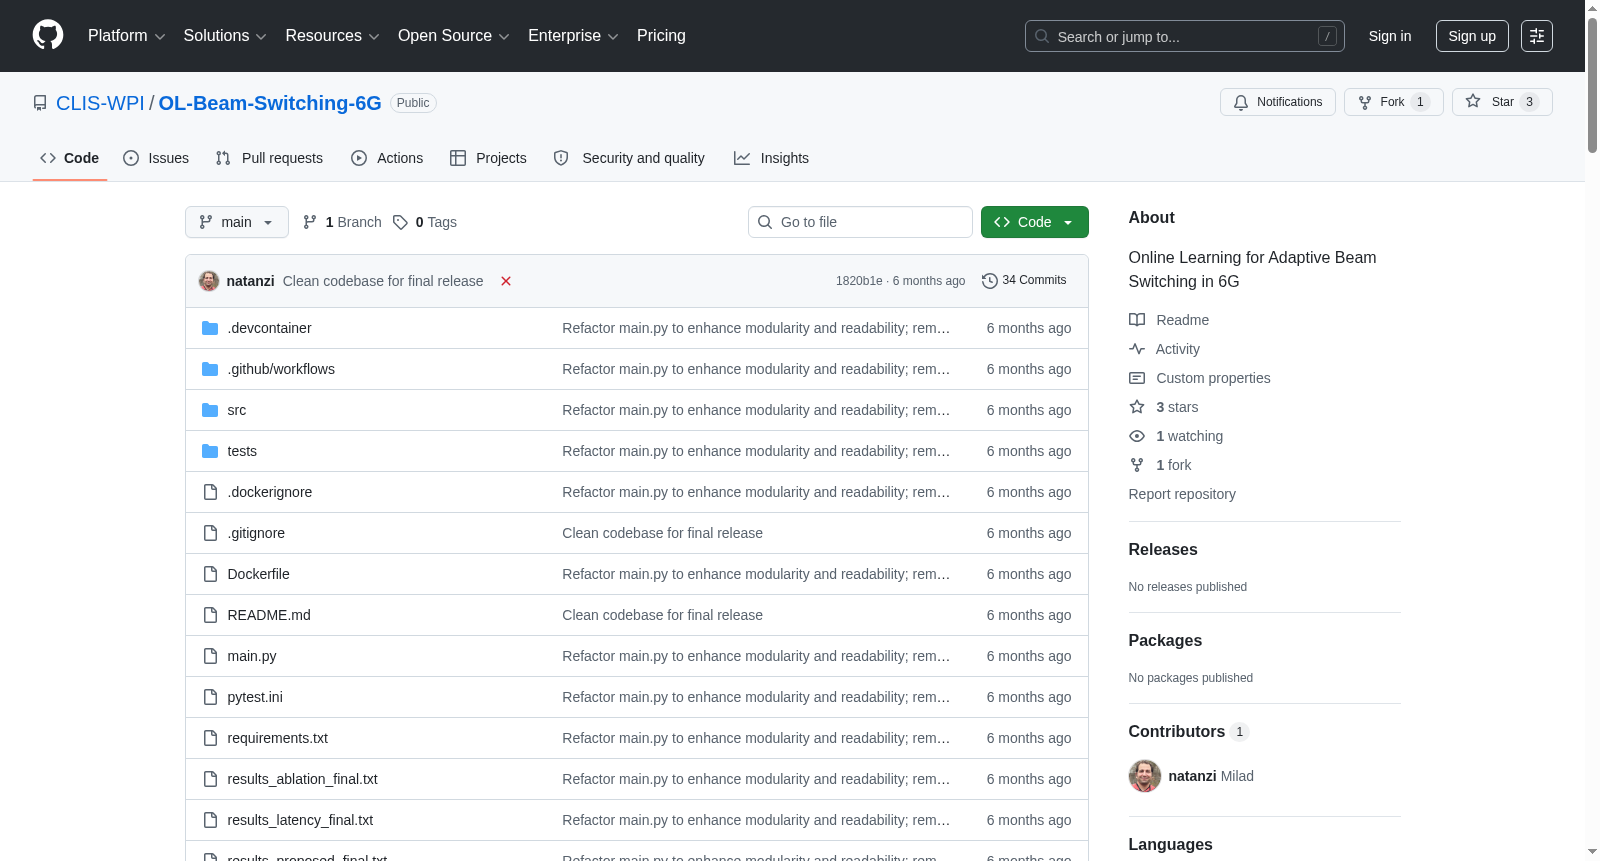Click the Notifications button
Image resolution: width=1600 pixels, height=861 pixels.
click(1278, 102)
